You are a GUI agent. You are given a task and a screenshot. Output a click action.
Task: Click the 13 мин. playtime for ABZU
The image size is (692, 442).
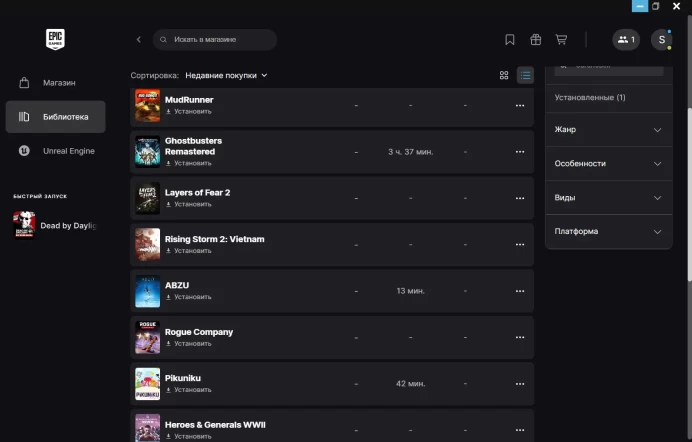tap(410, 291)
